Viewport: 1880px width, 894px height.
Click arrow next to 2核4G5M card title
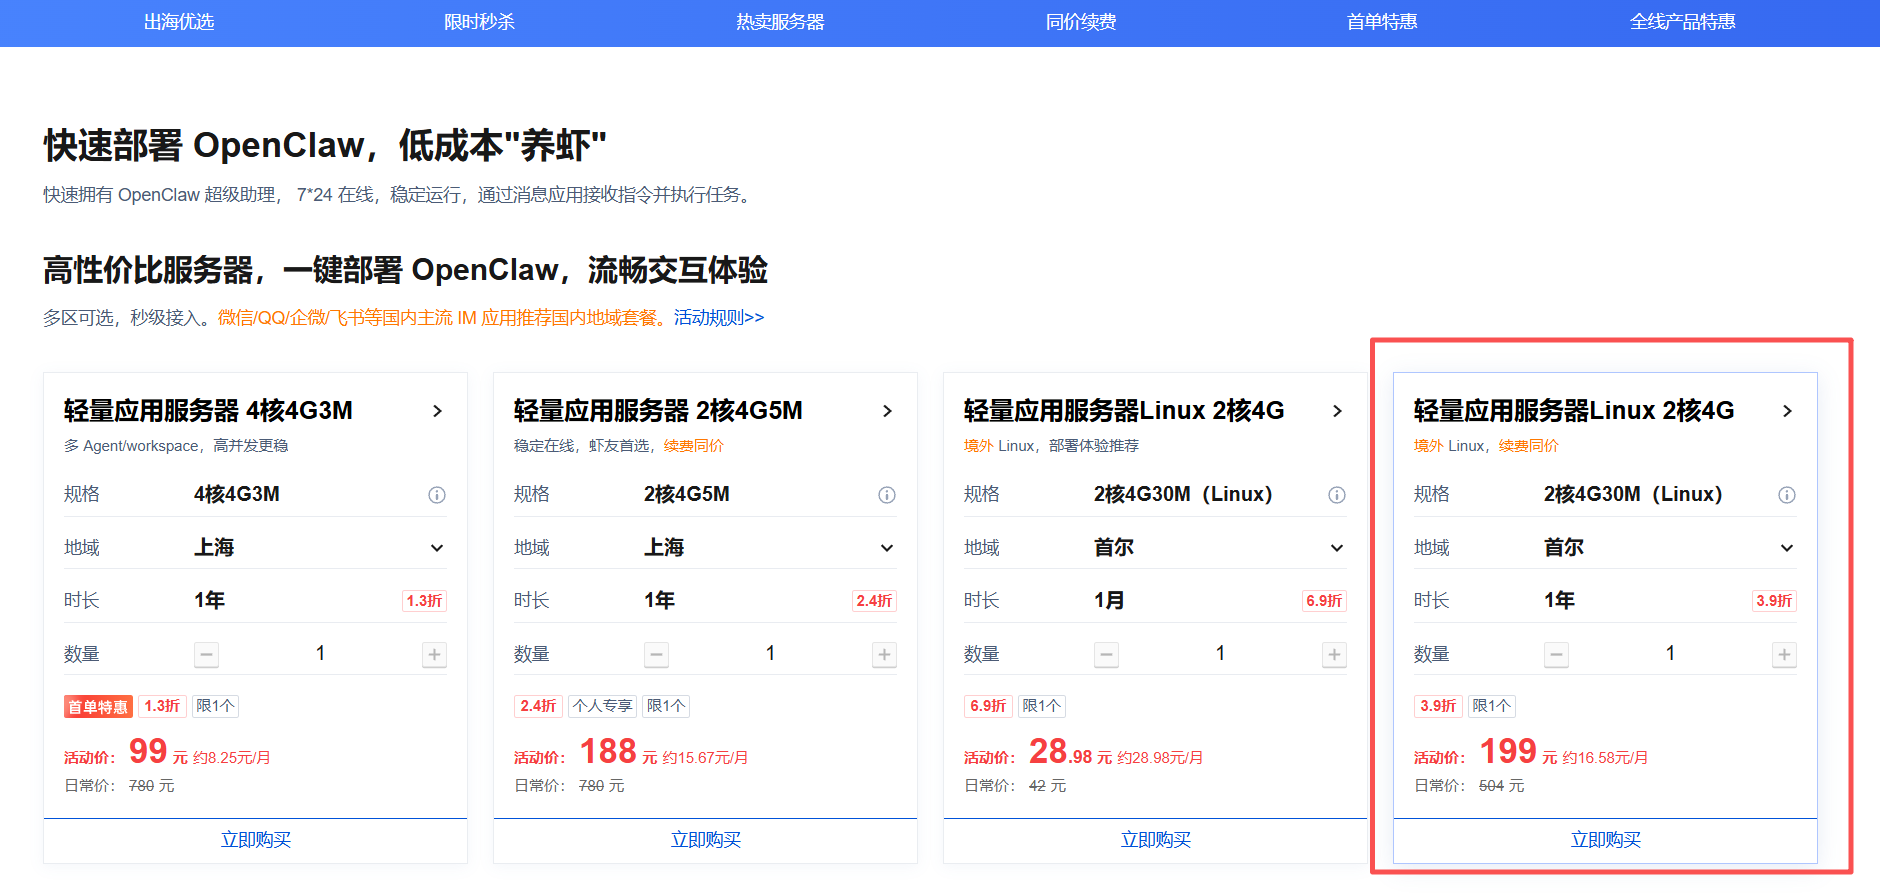887,411
